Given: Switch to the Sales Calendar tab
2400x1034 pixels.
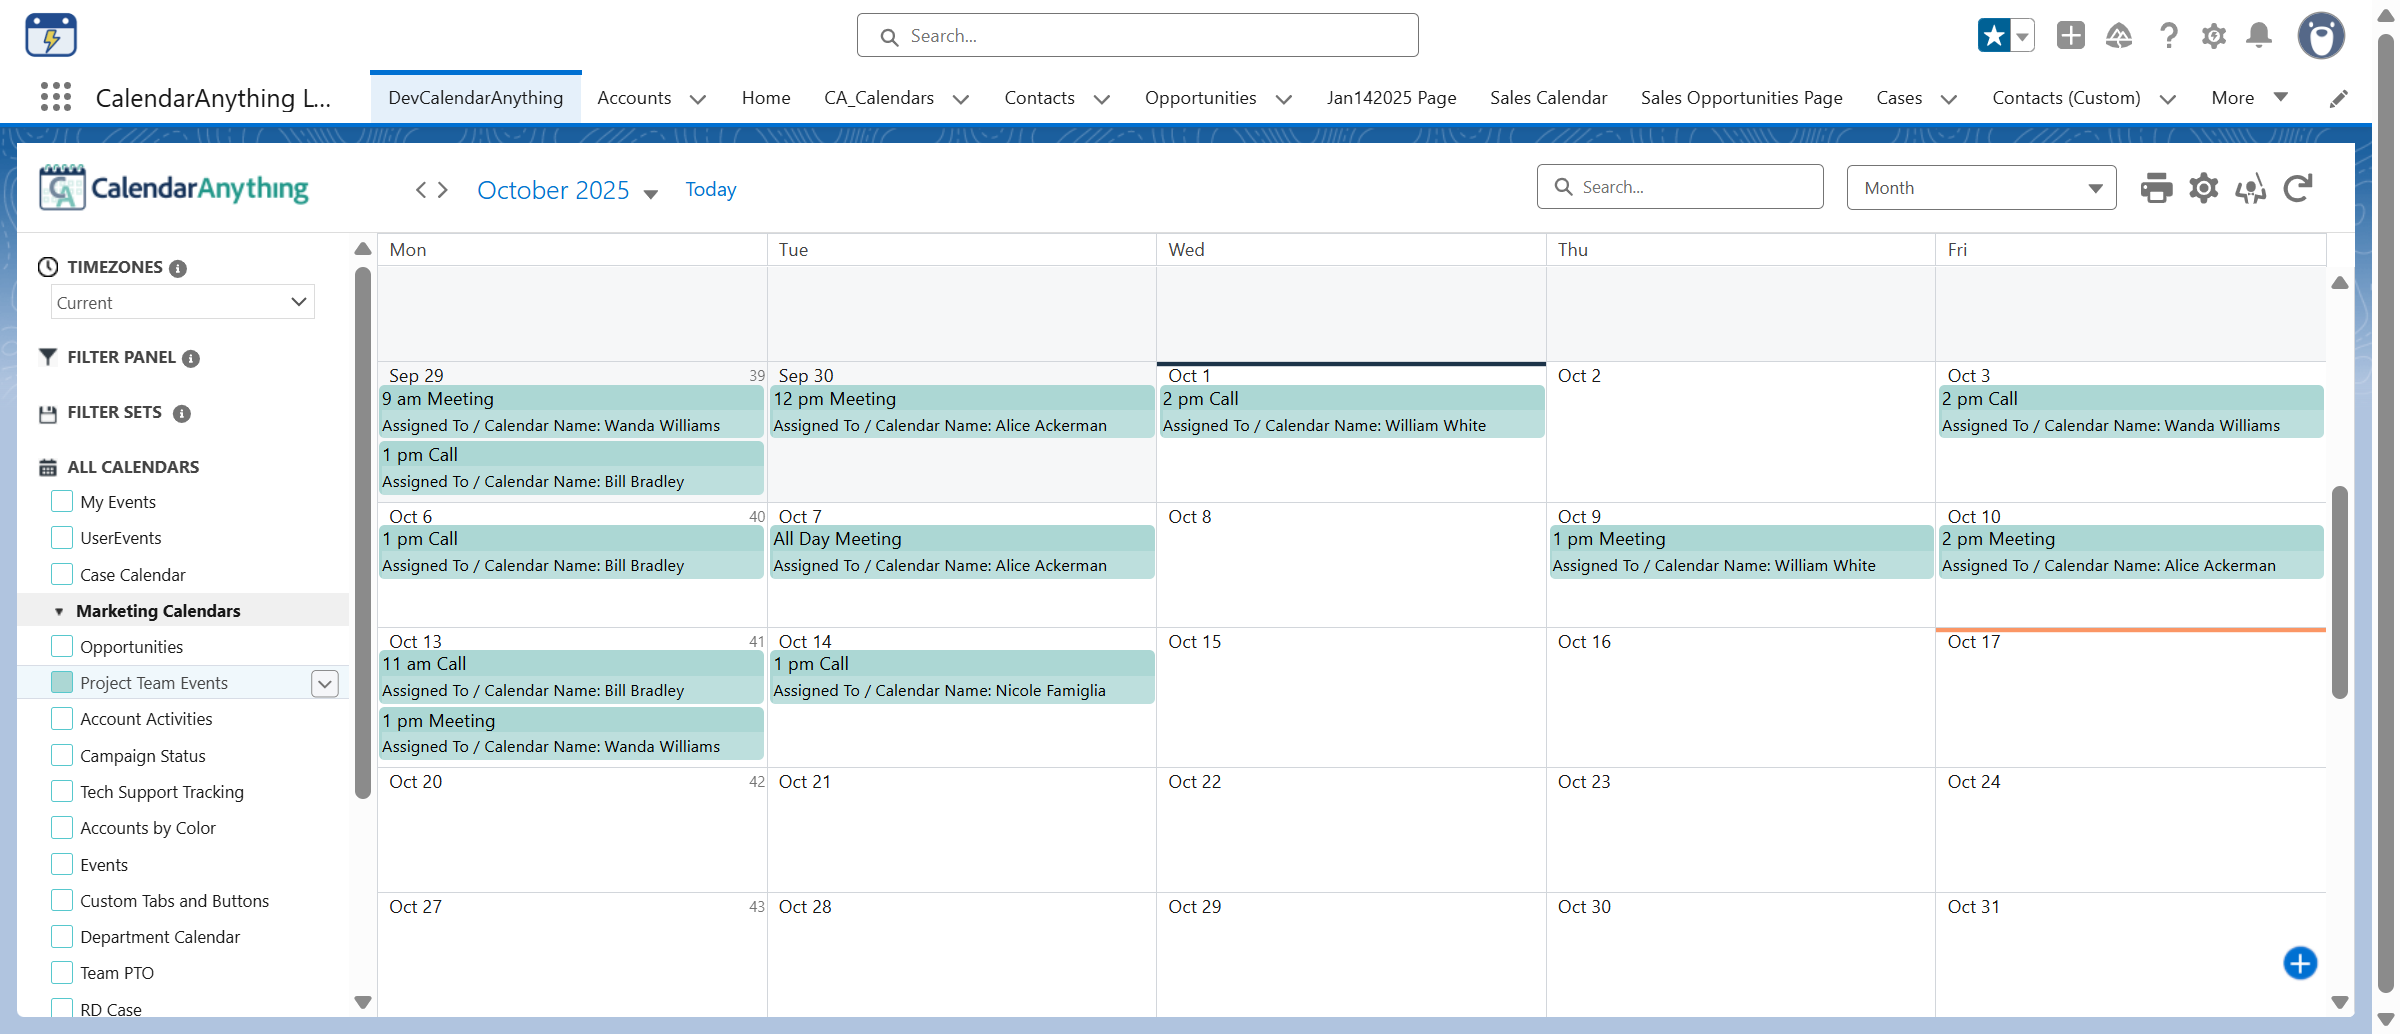Looking at the screenshot, I should point(1548,98).
